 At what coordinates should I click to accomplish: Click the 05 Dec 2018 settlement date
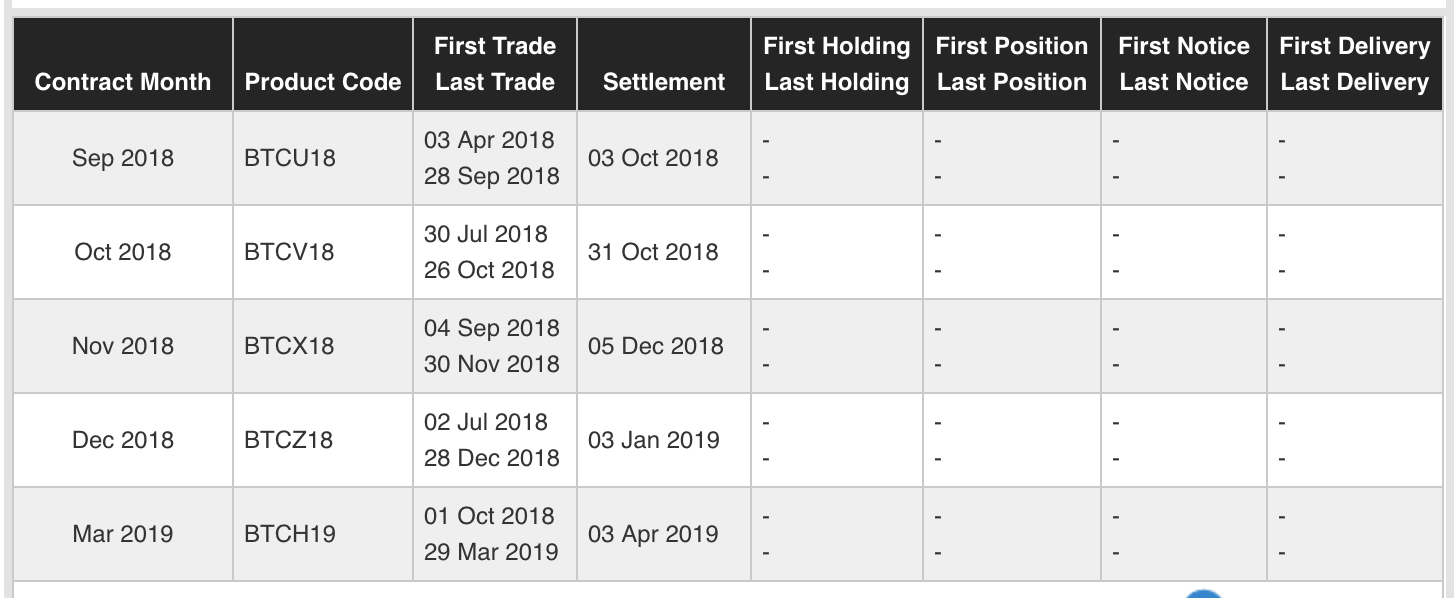(655, 346)
